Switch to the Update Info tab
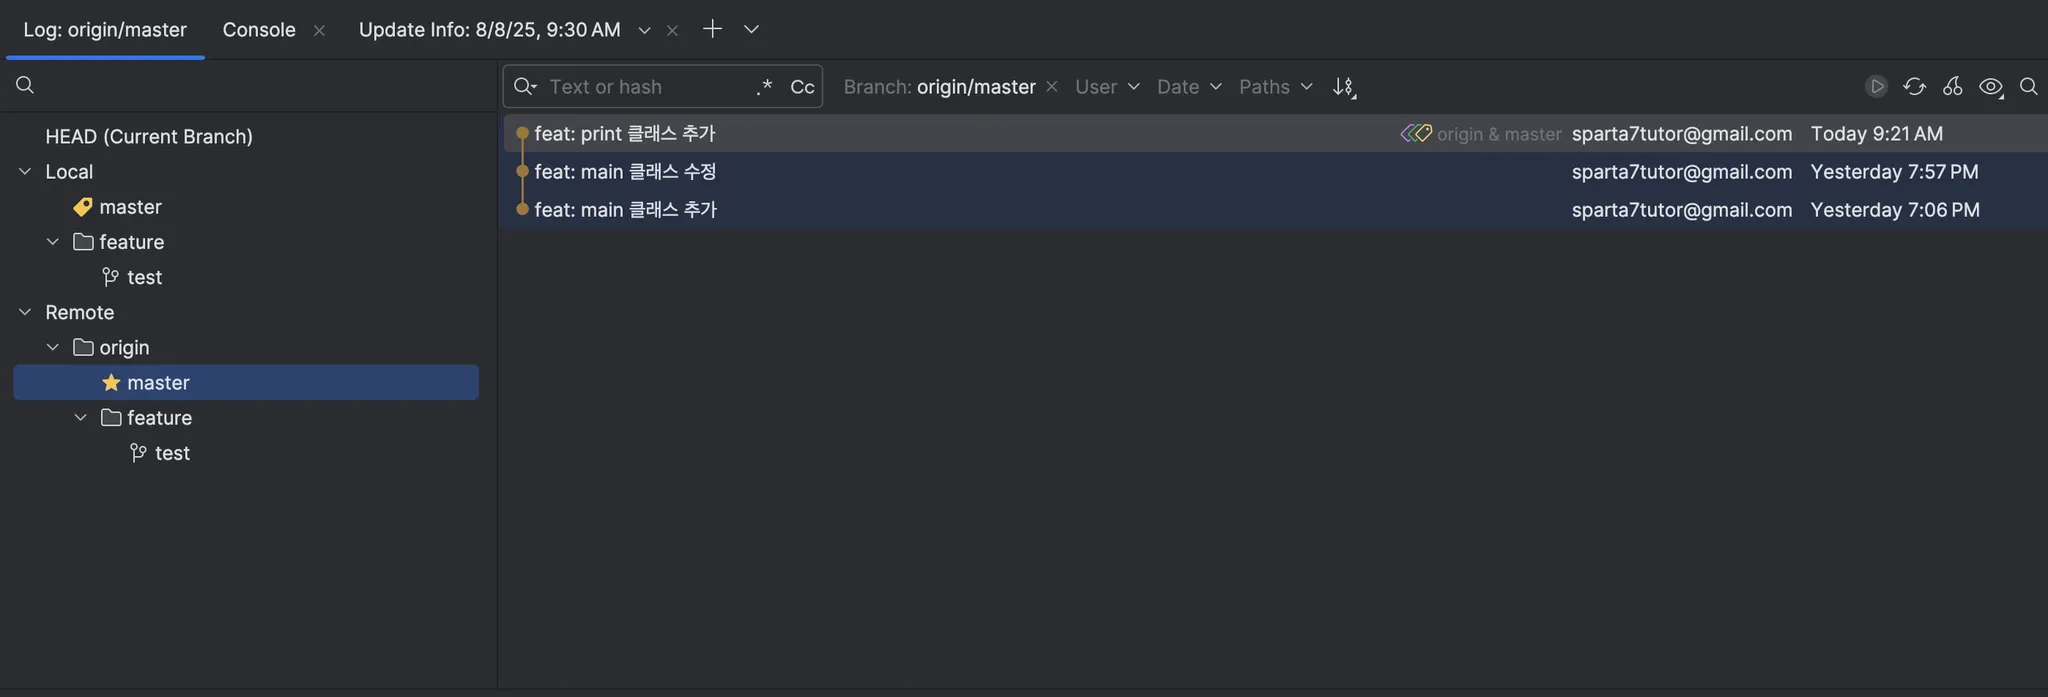 click(x=489, y=30)
